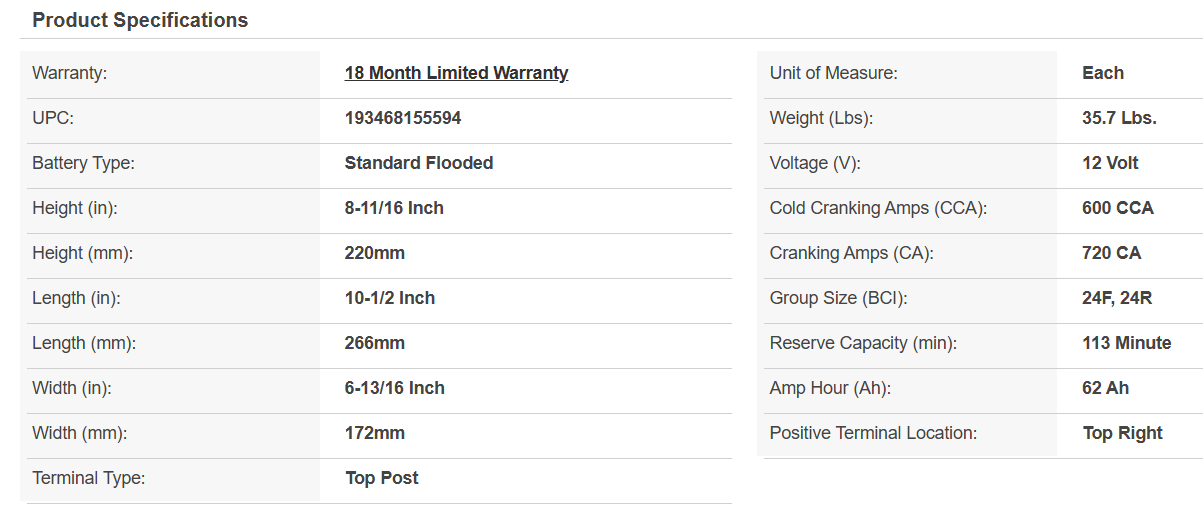Click the Product Specifications heading
This screenshot has width=1203, height=508.
140,20
